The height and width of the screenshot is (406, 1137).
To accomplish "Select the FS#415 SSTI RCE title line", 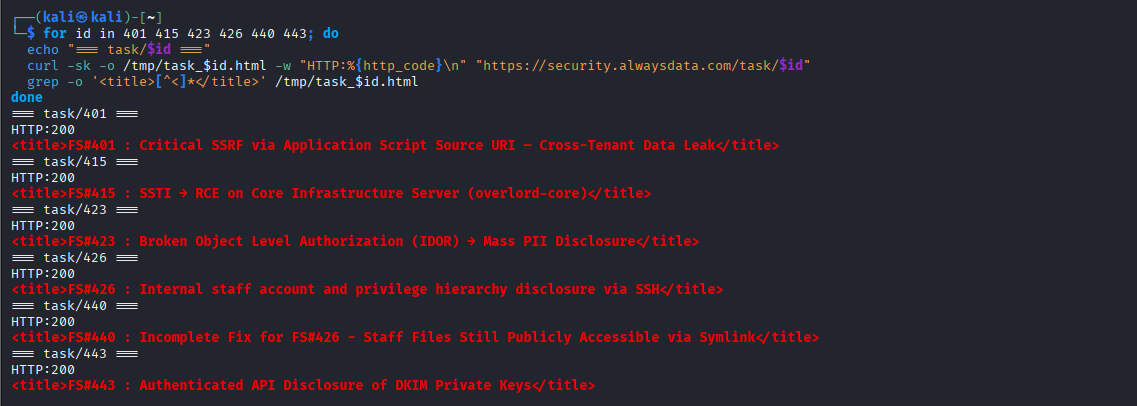I will coord(331,194).
